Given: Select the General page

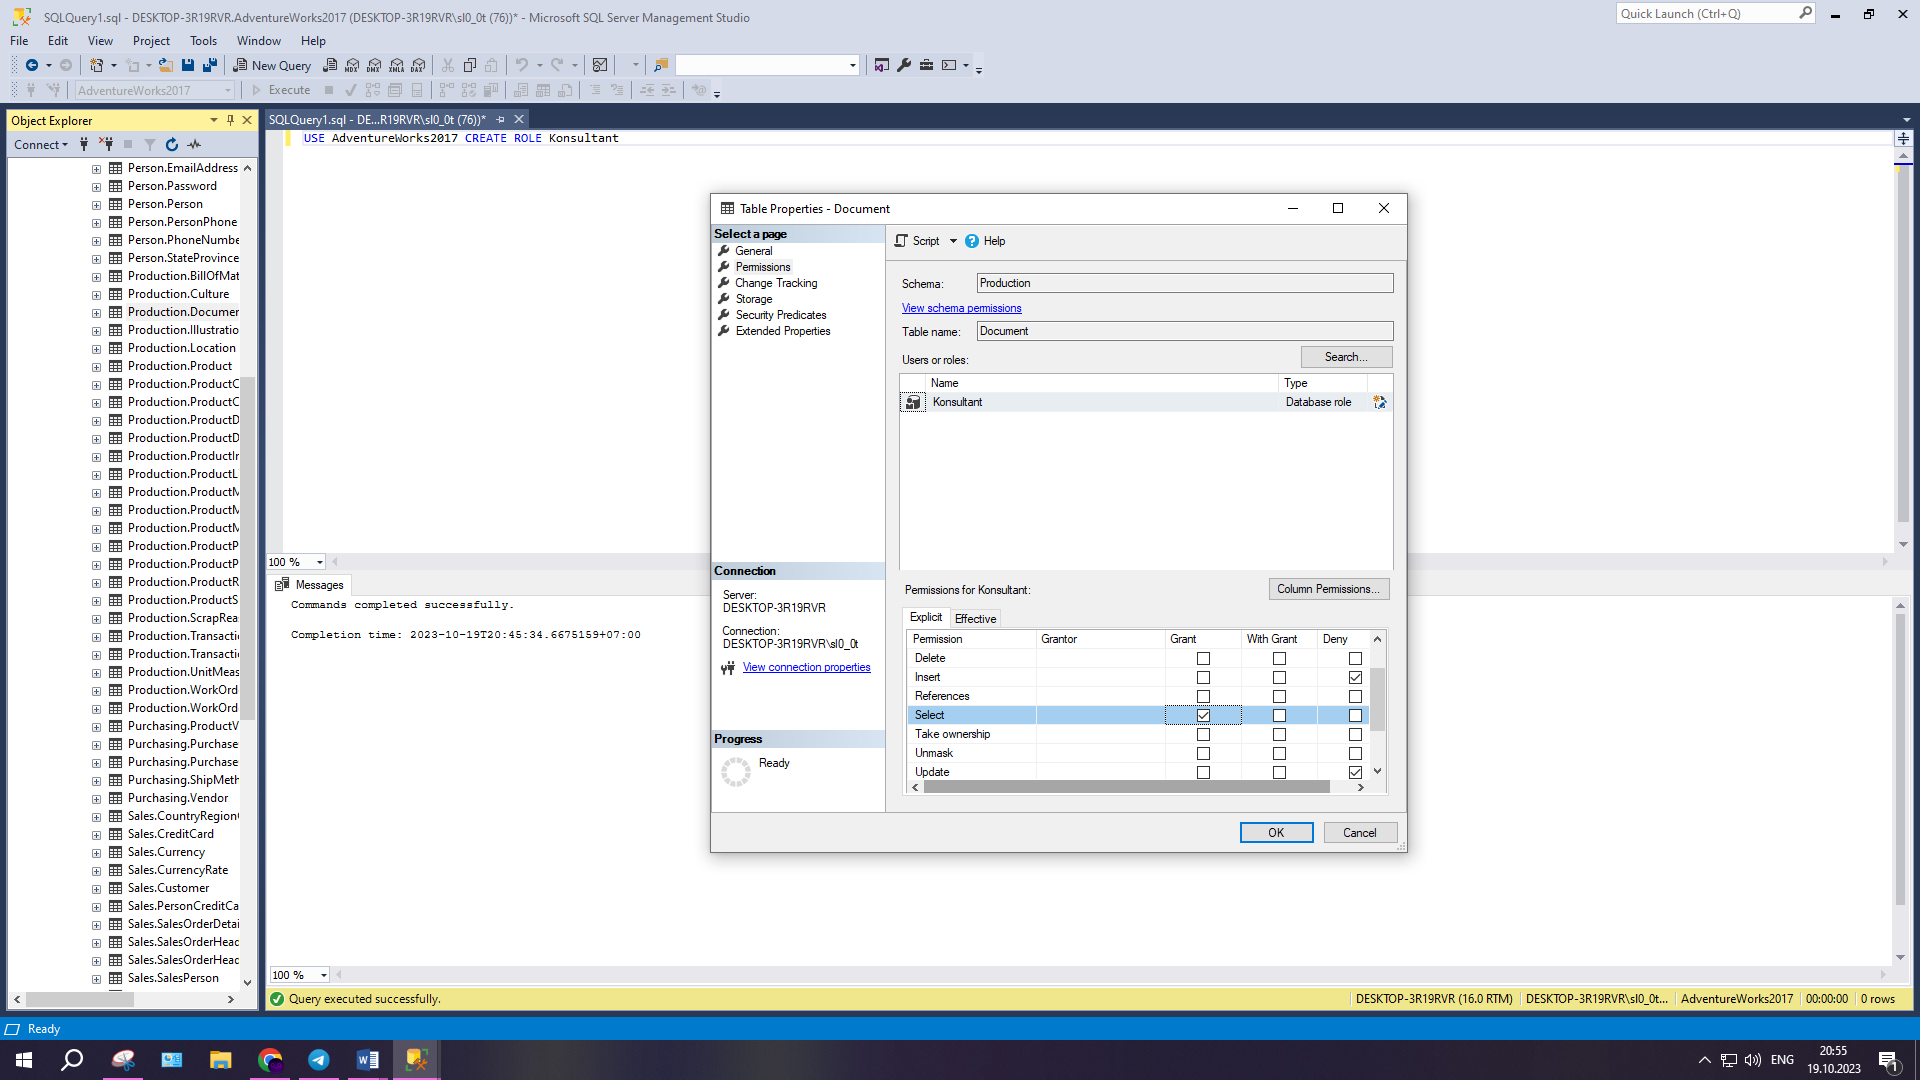Looking at the screenshot, I should pyautogui.click(x=754, y=251).
